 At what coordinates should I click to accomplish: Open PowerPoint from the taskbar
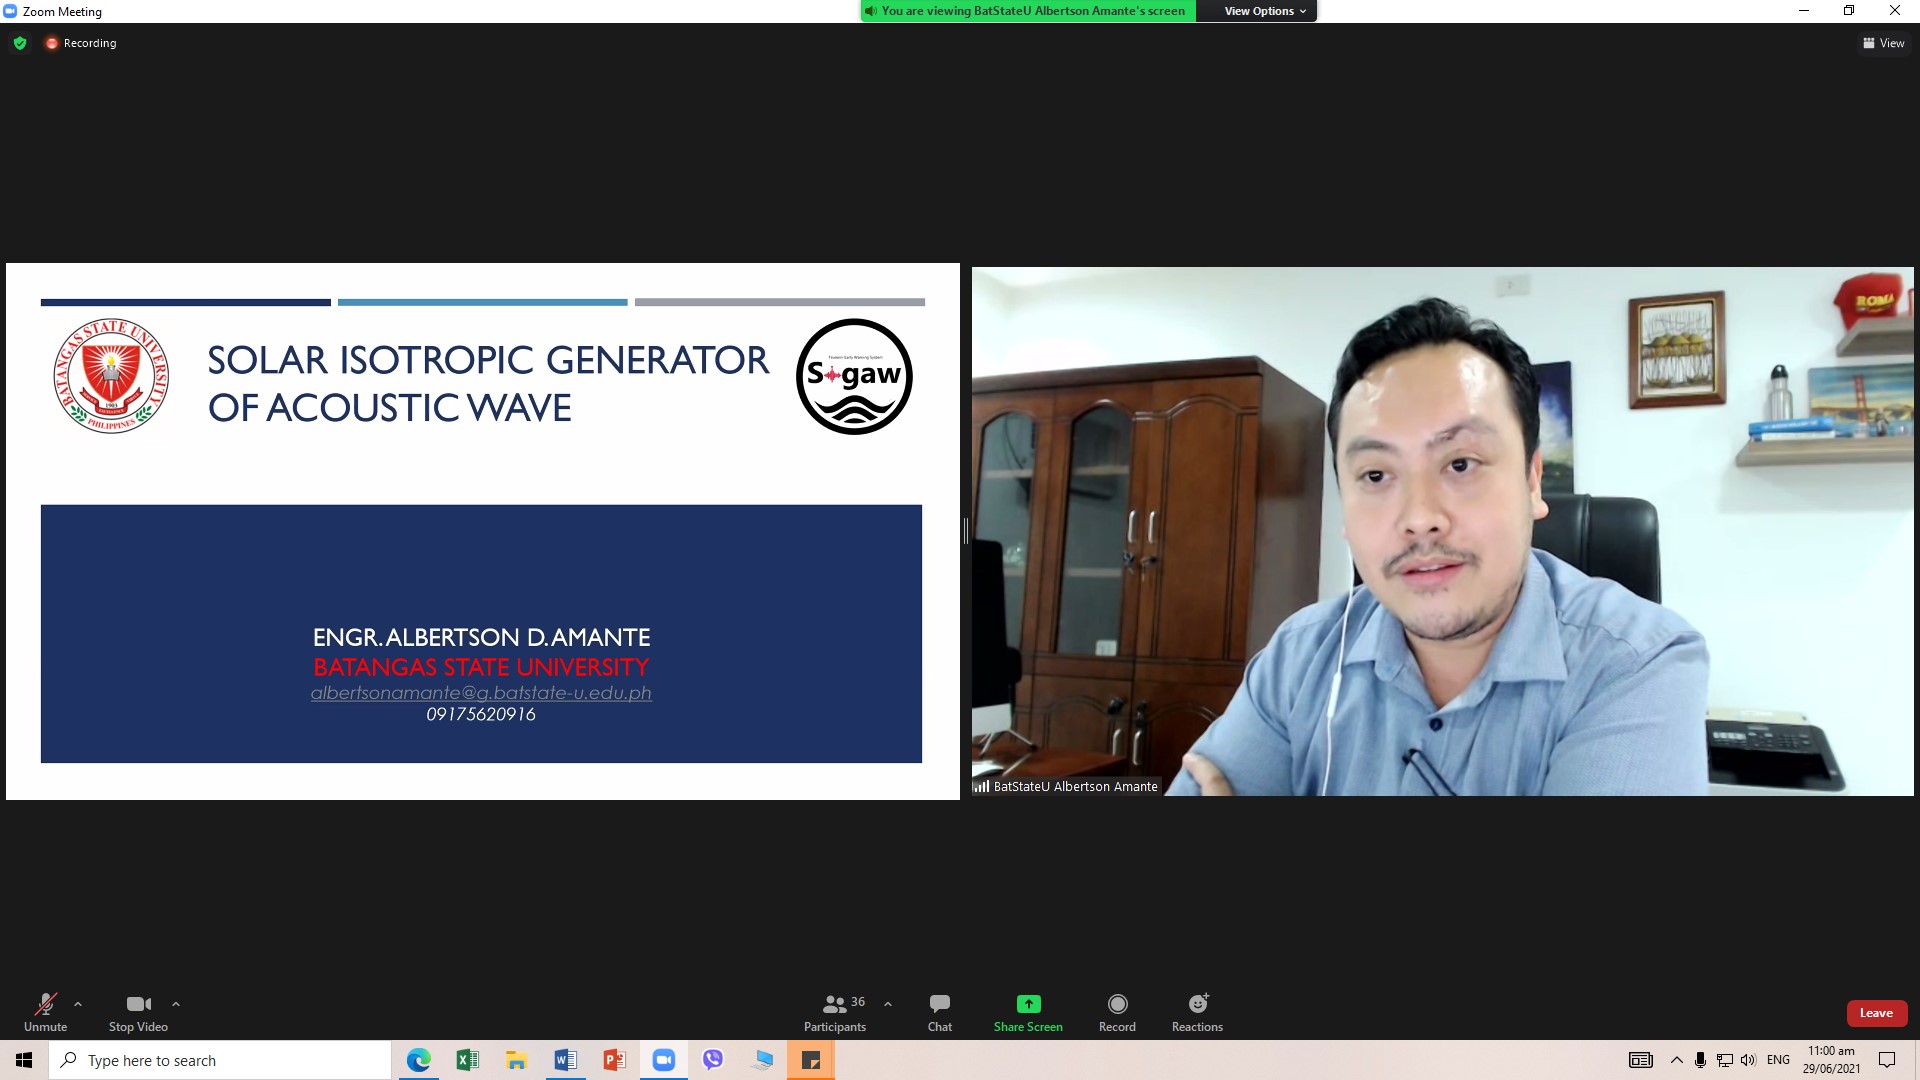[x=614, y=1060]
